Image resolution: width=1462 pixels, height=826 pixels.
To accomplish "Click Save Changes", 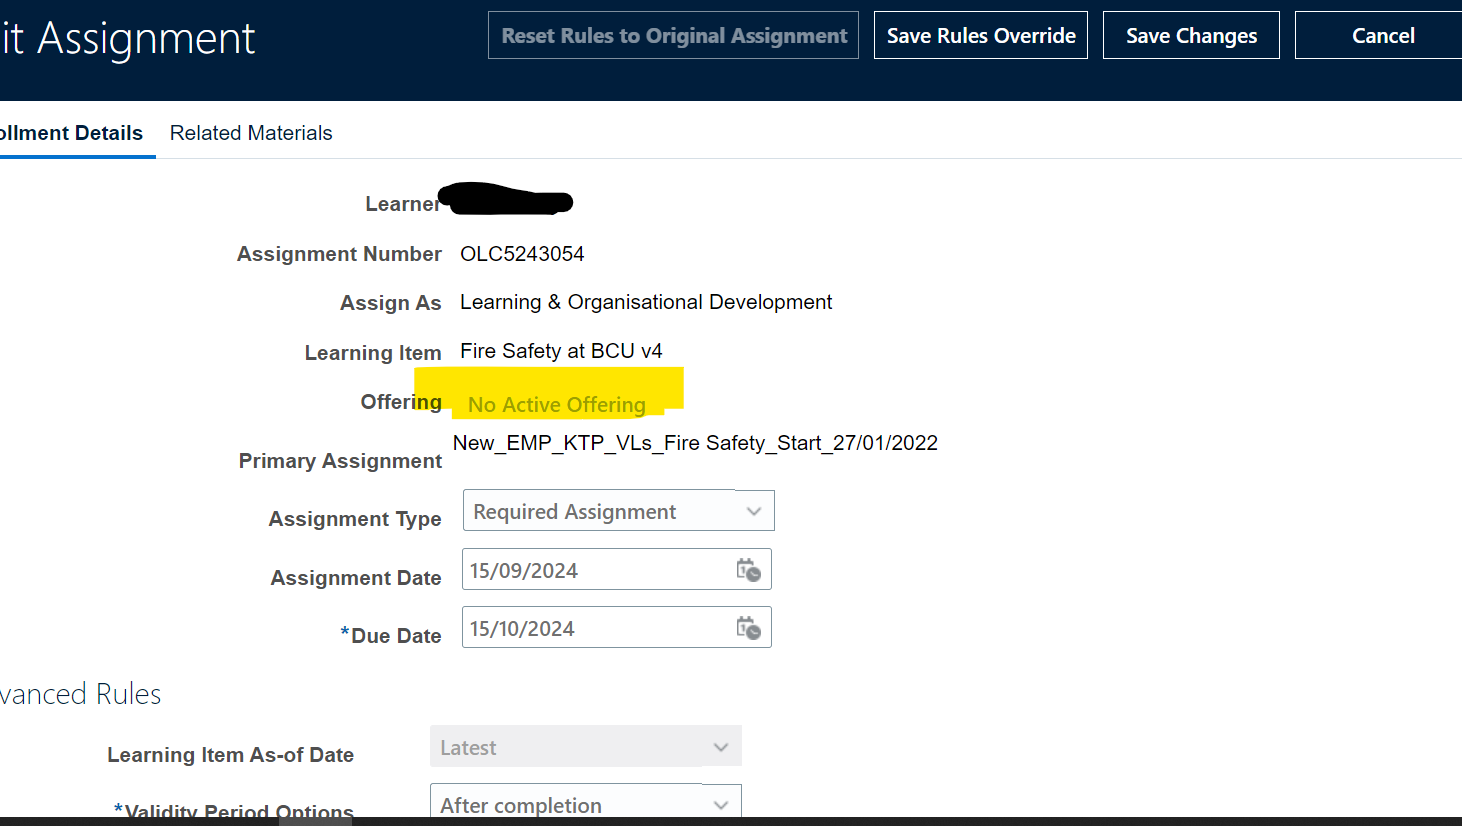I will tap(1191, 34).
